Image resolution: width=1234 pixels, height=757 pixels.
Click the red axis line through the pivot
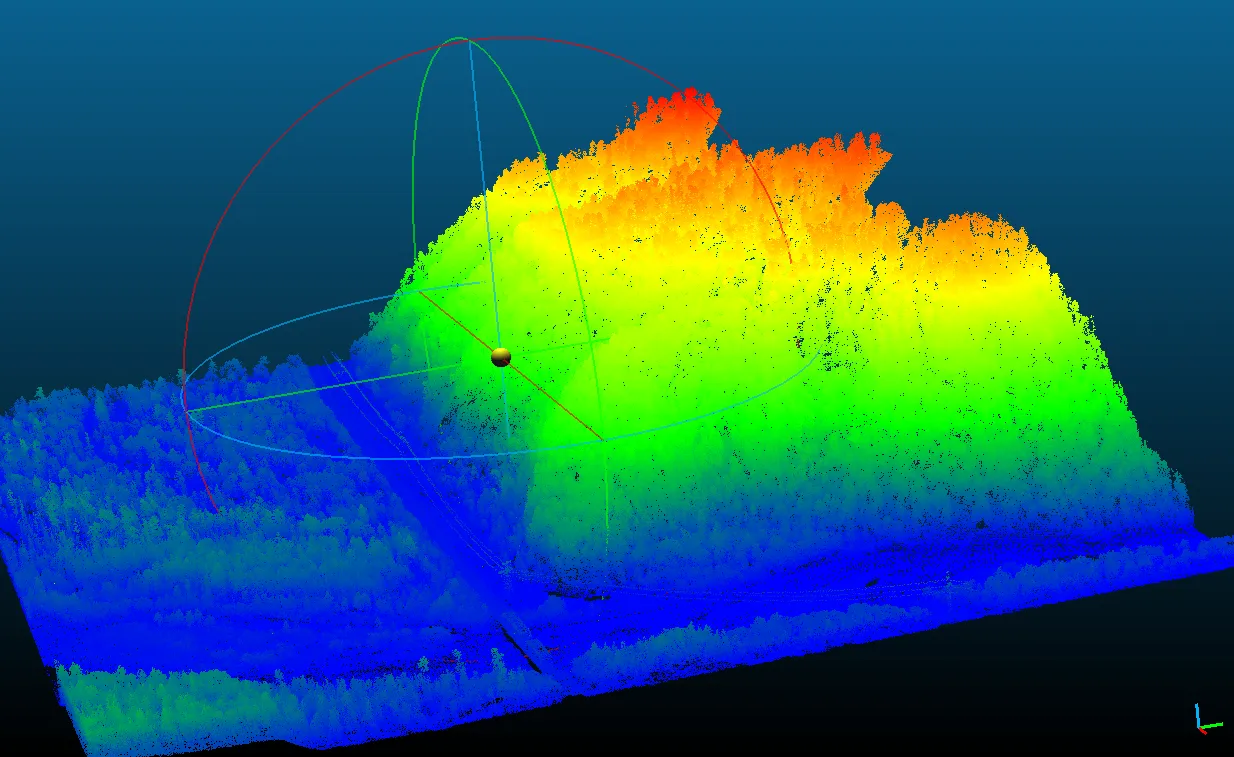click(x=555, y=400)
